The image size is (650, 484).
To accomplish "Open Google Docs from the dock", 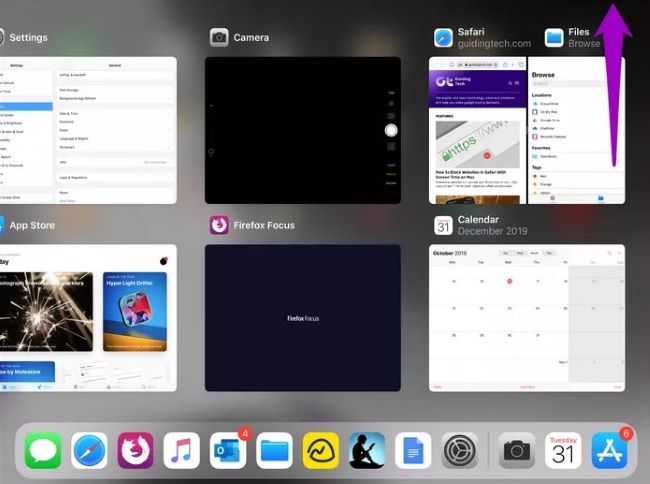I will coord(413,450).
